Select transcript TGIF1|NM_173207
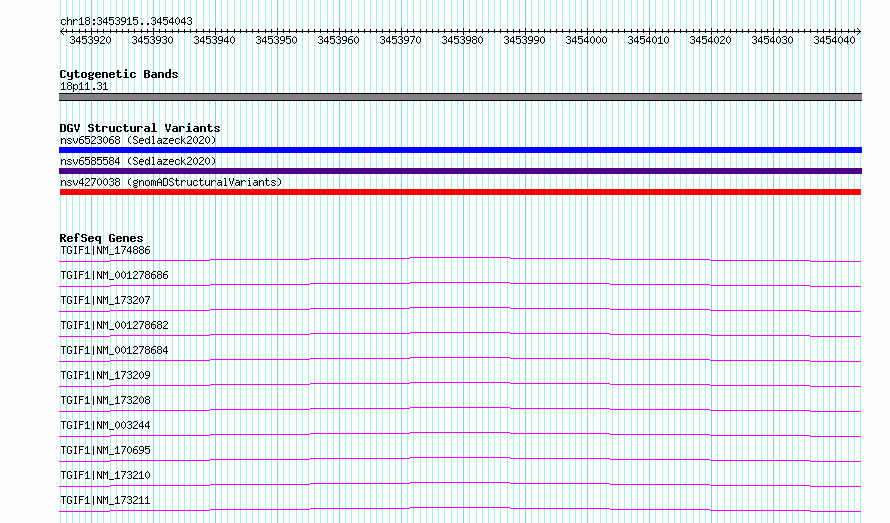 (x=106, y=300)
